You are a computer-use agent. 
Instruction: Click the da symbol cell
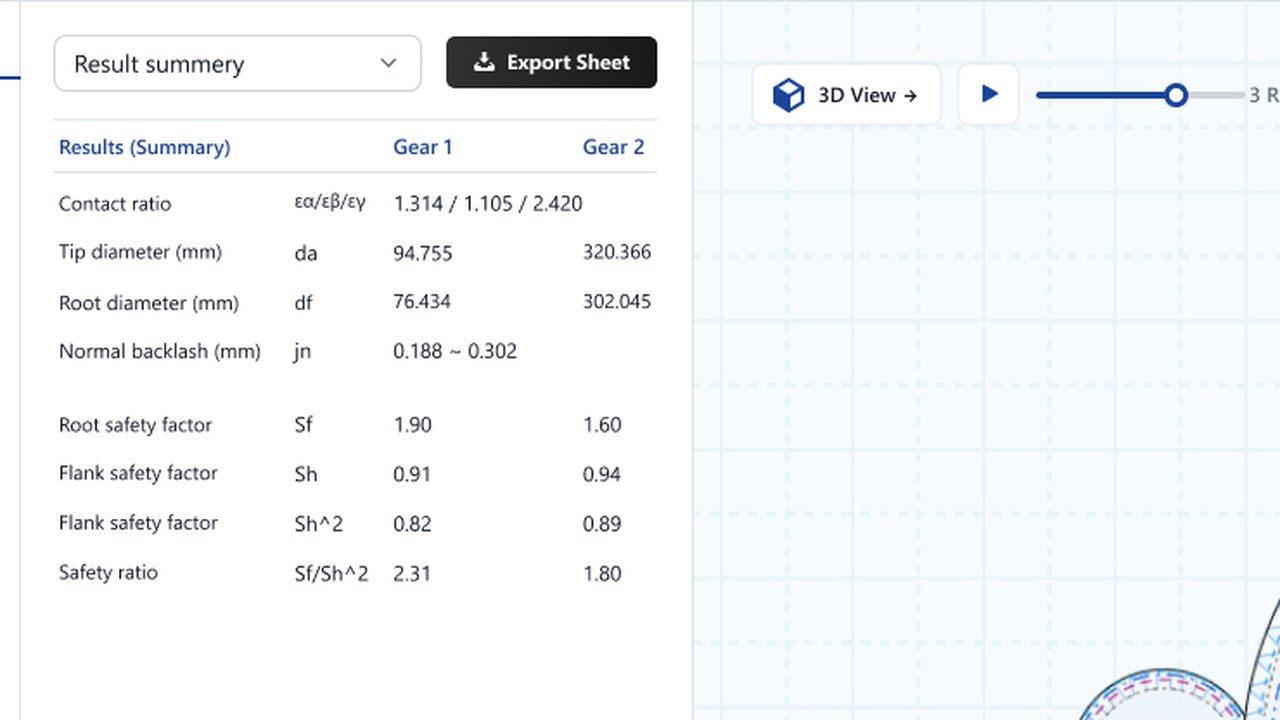[x=306, y=254]
